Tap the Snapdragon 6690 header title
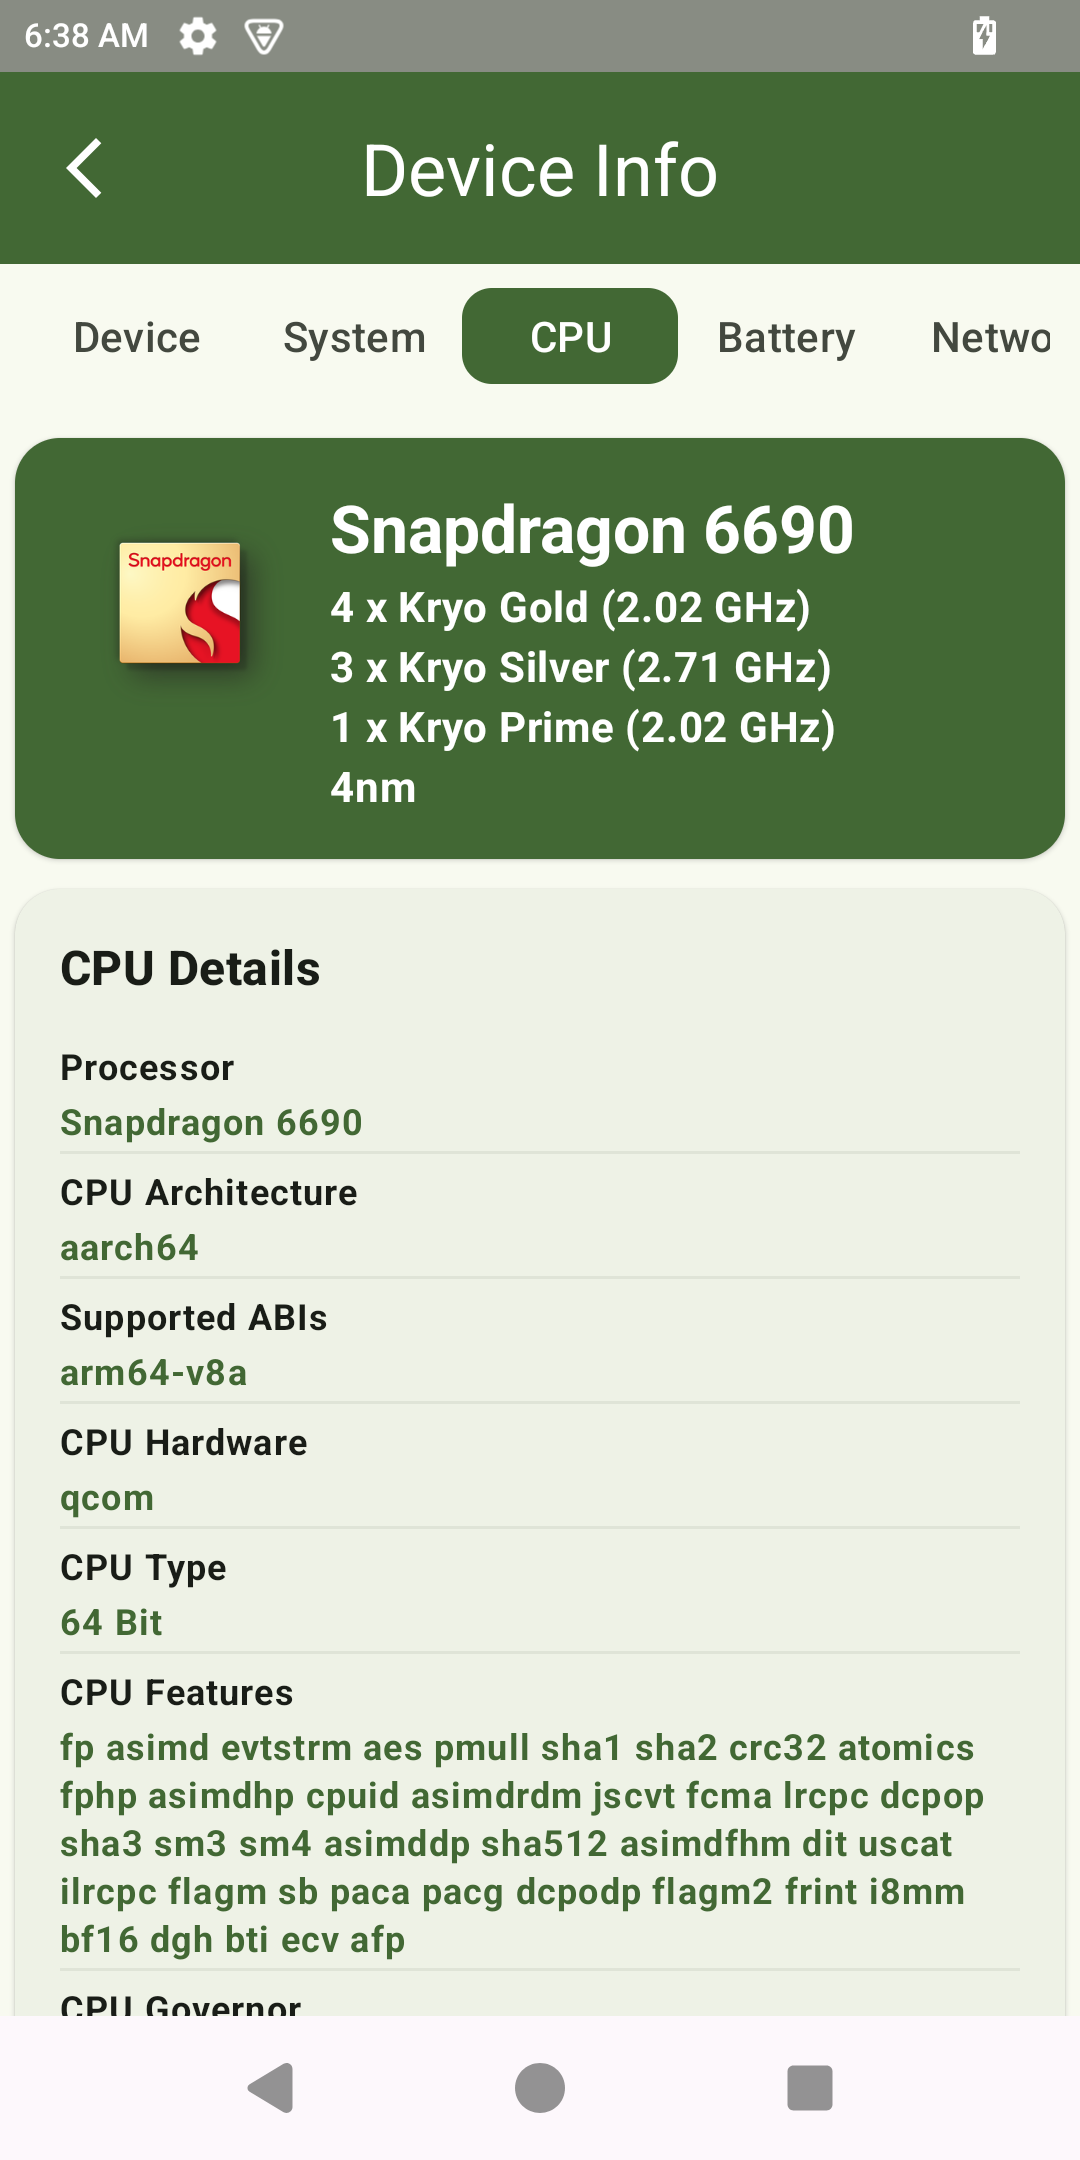Image resolution: width=1080 pixels, height=2160 pixels. [592, 530]
